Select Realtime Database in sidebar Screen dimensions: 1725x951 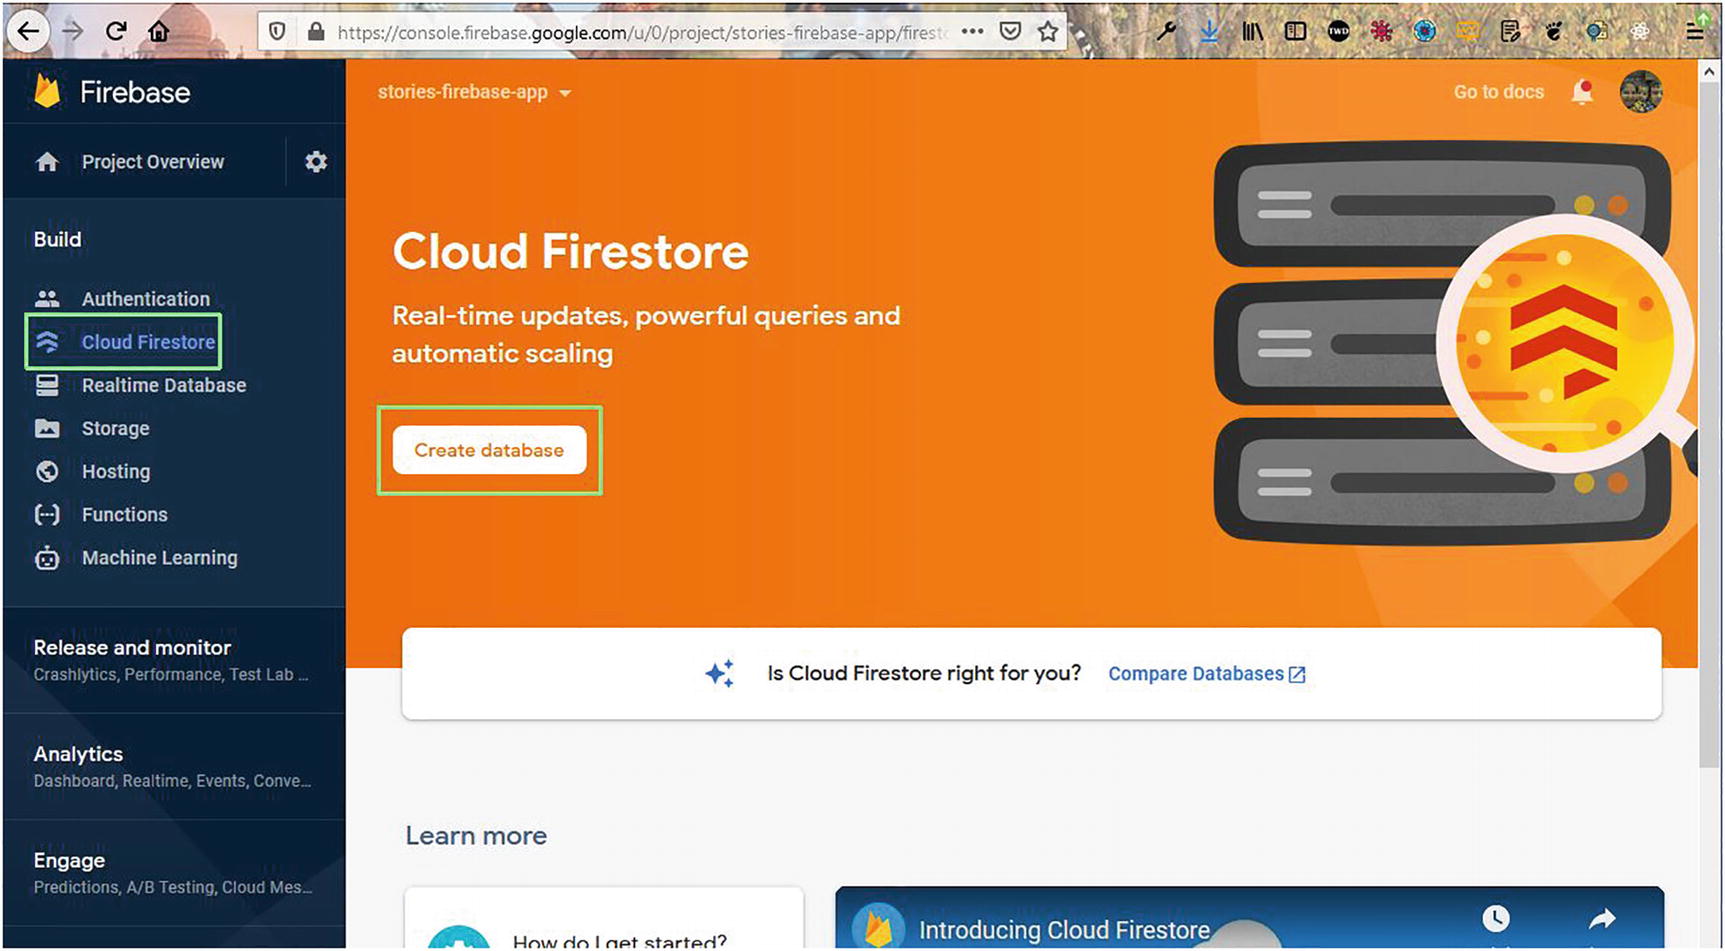click(163, 385)
